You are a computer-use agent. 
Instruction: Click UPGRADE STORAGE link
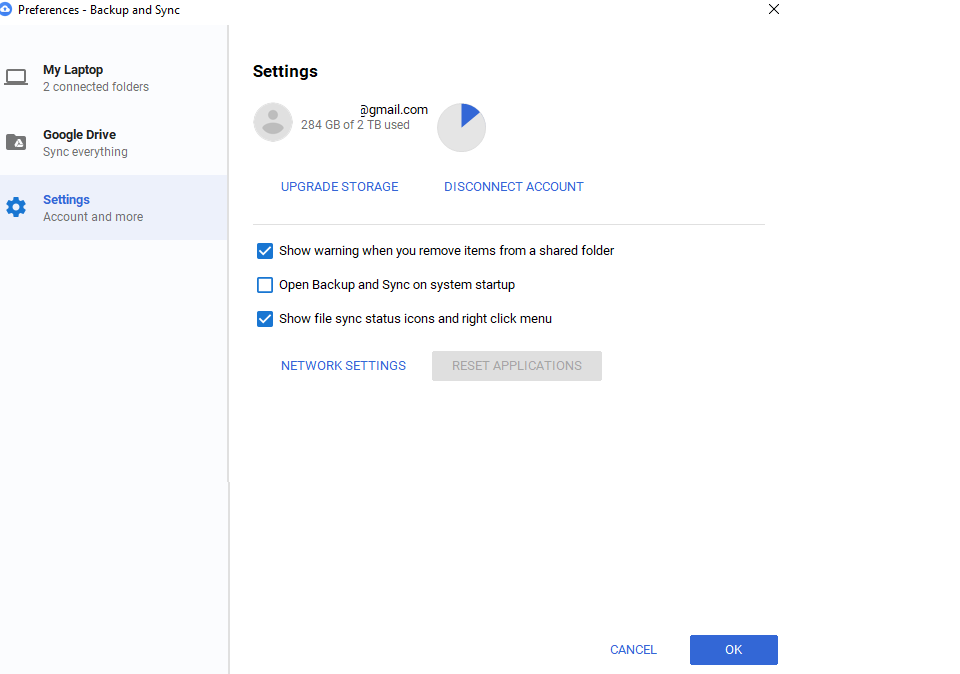click(339, 187)
